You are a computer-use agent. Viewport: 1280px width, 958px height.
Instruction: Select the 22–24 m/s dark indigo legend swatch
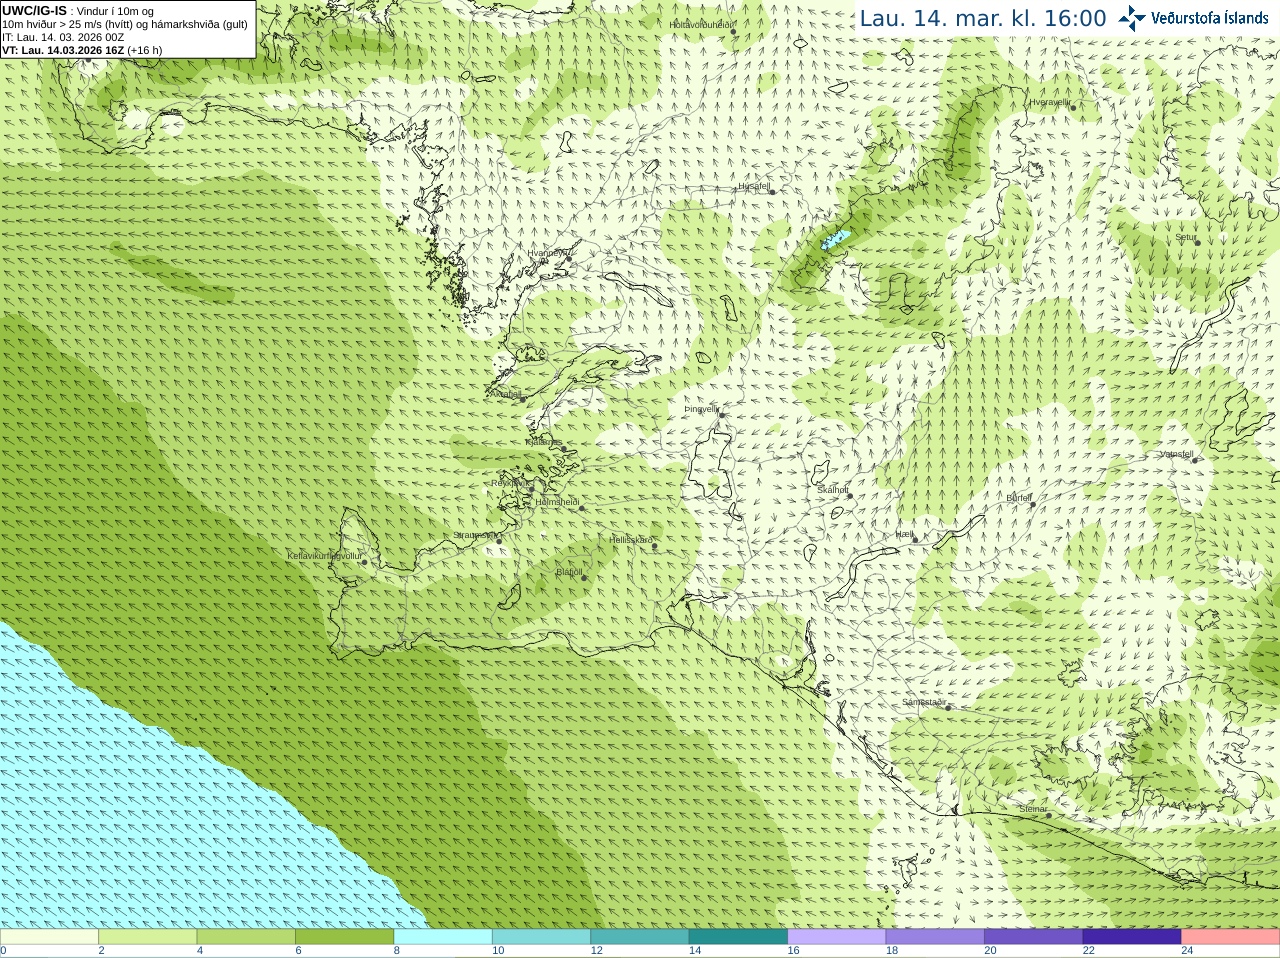(1132, 937)
